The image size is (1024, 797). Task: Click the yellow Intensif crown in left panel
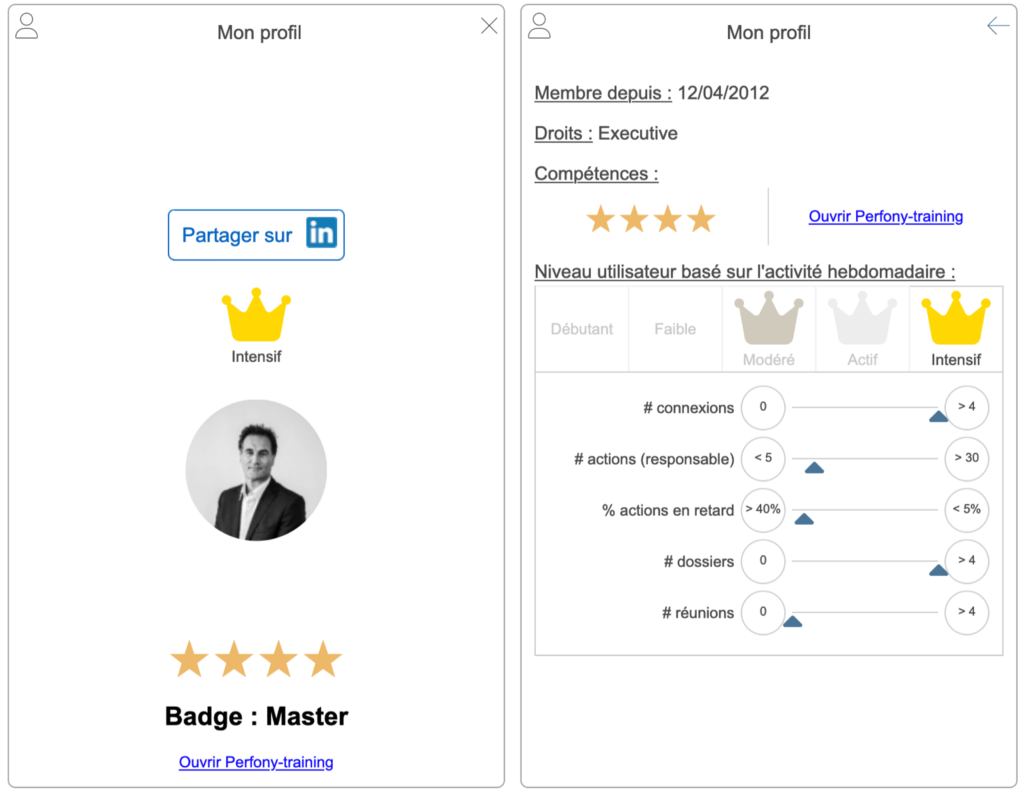[256, 316]
